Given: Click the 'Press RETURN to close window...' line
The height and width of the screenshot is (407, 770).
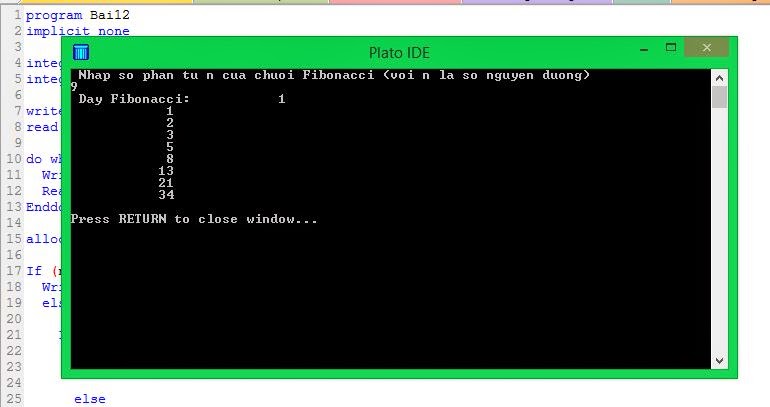Looking at the screenshot, I should tap(194, 219).
